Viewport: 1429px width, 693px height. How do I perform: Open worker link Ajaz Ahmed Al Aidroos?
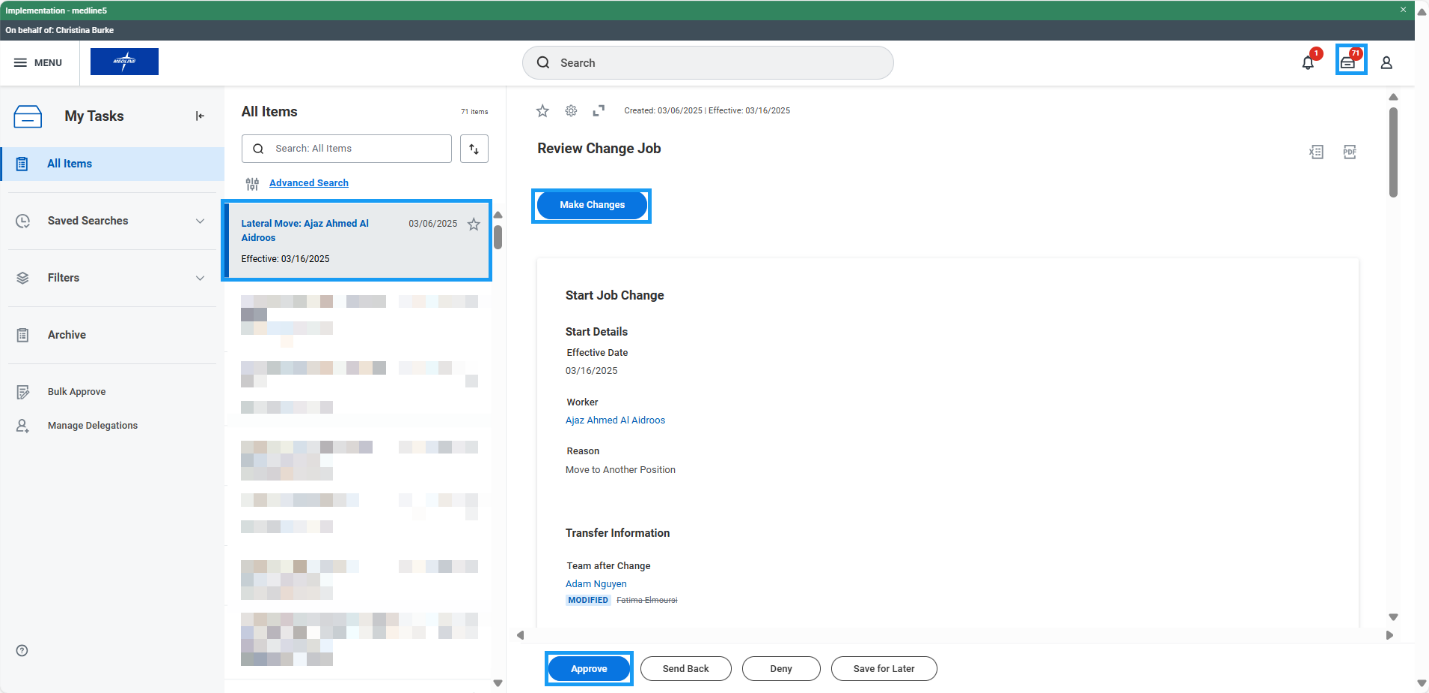tap(615, 420)
